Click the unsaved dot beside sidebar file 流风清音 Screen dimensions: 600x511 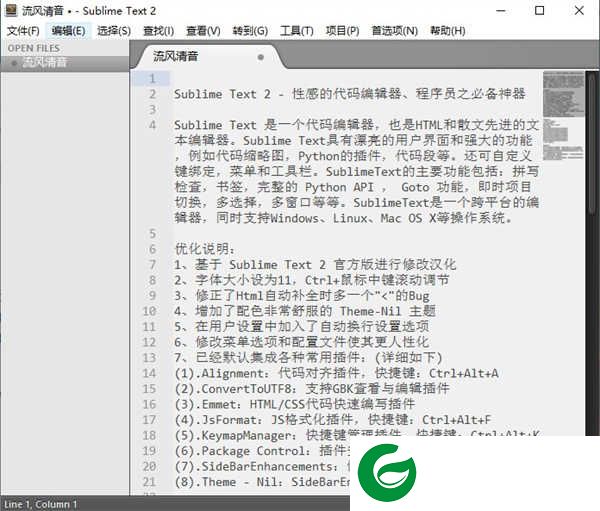pos(14,63)
